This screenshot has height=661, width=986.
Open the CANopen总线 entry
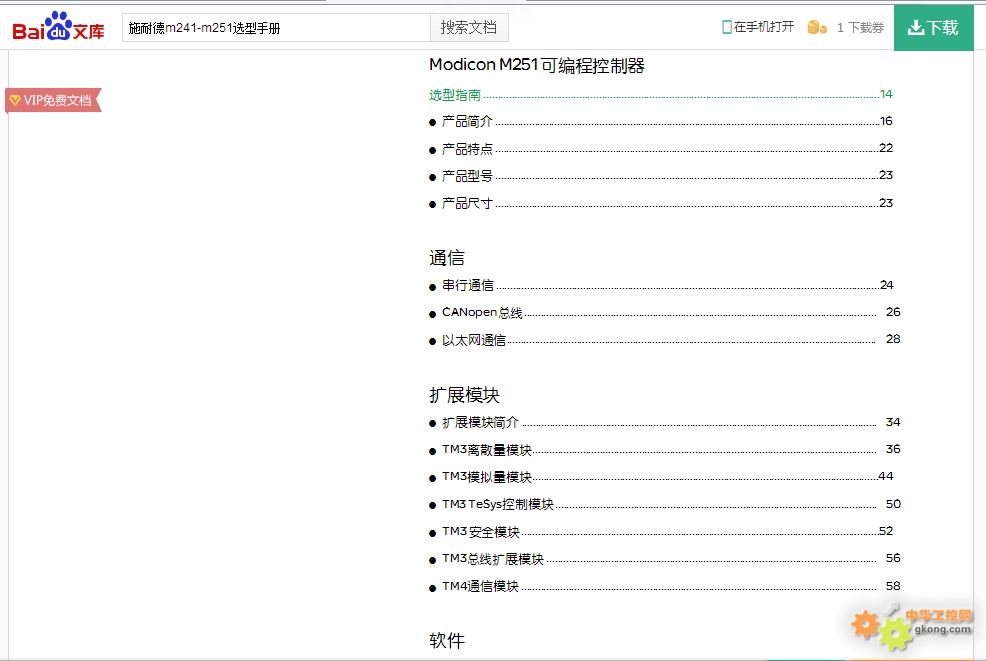482,313
